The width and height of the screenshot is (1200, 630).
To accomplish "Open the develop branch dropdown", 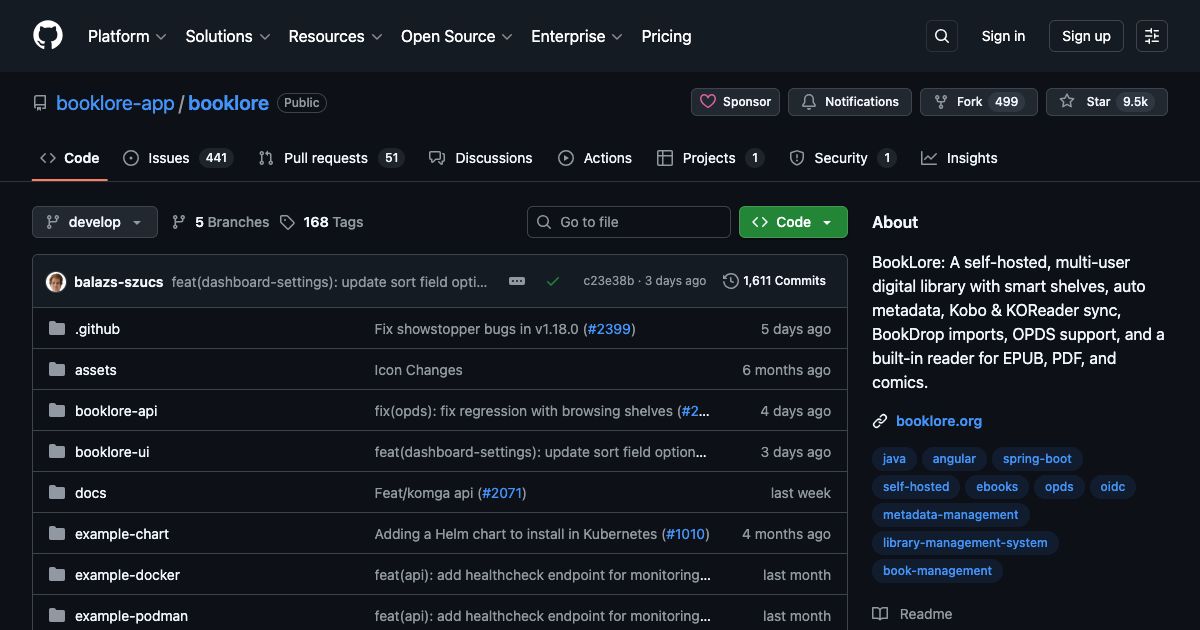I will 94,221.
